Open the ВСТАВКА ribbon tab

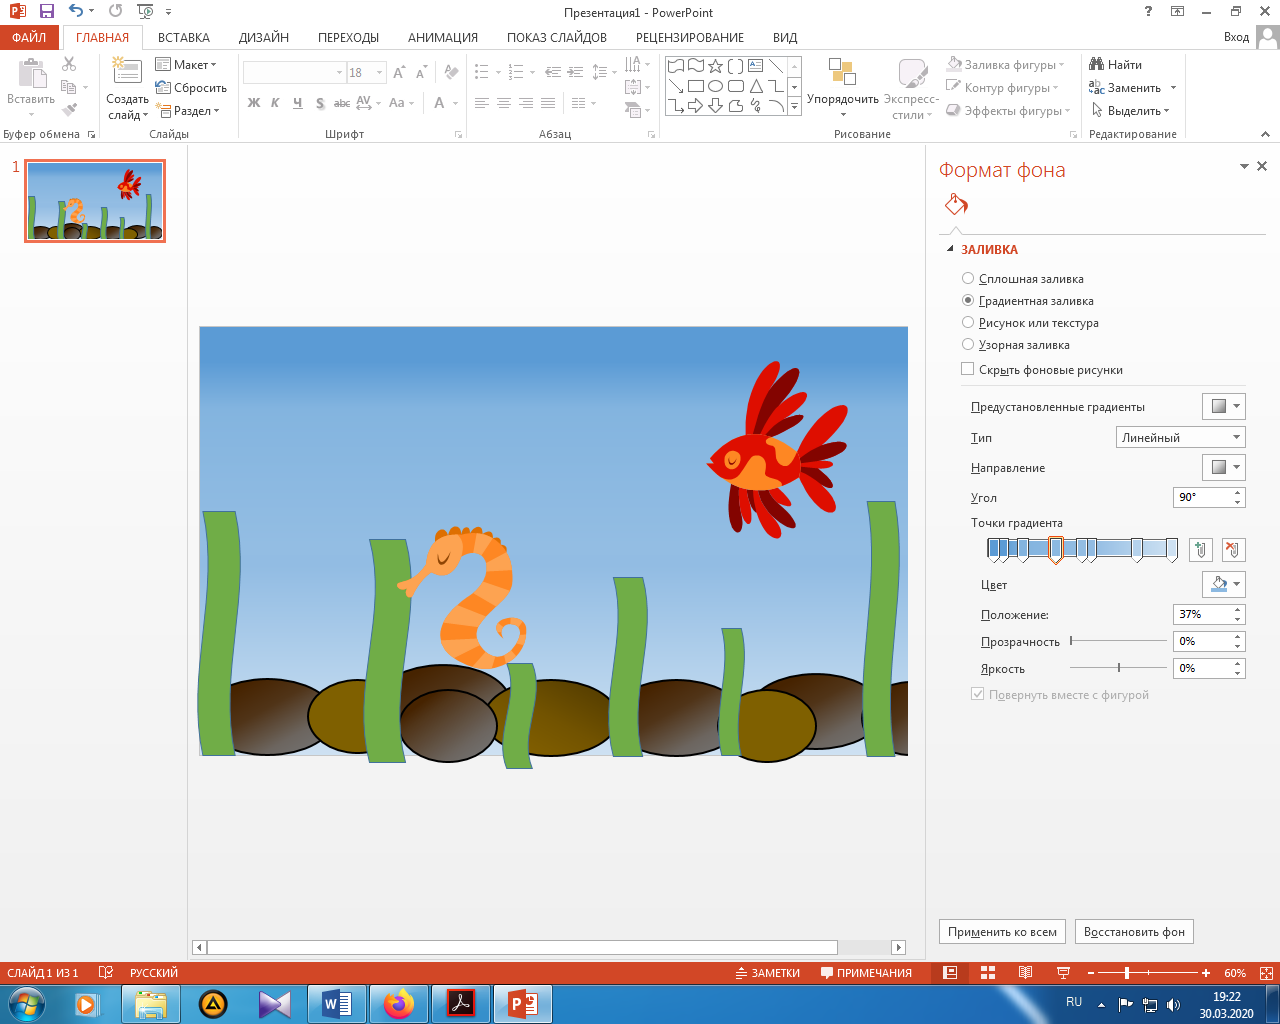(x=184, y=38)
